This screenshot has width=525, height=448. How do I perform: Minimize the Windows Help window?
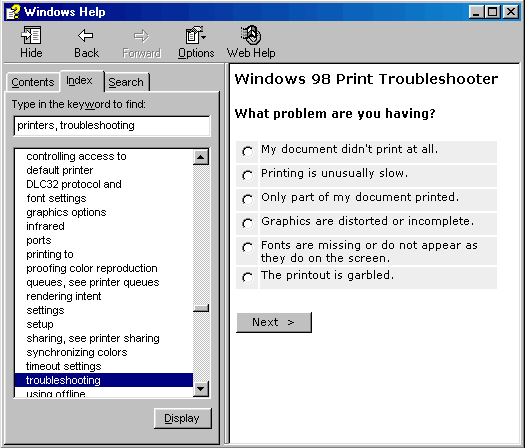476,12
